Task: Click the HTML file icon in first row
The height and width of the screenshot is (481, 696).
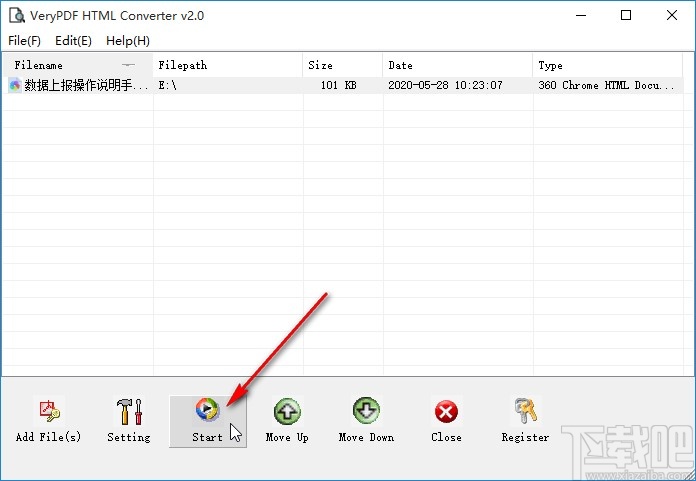Action: pyautogui.click(x=15, y=85)
